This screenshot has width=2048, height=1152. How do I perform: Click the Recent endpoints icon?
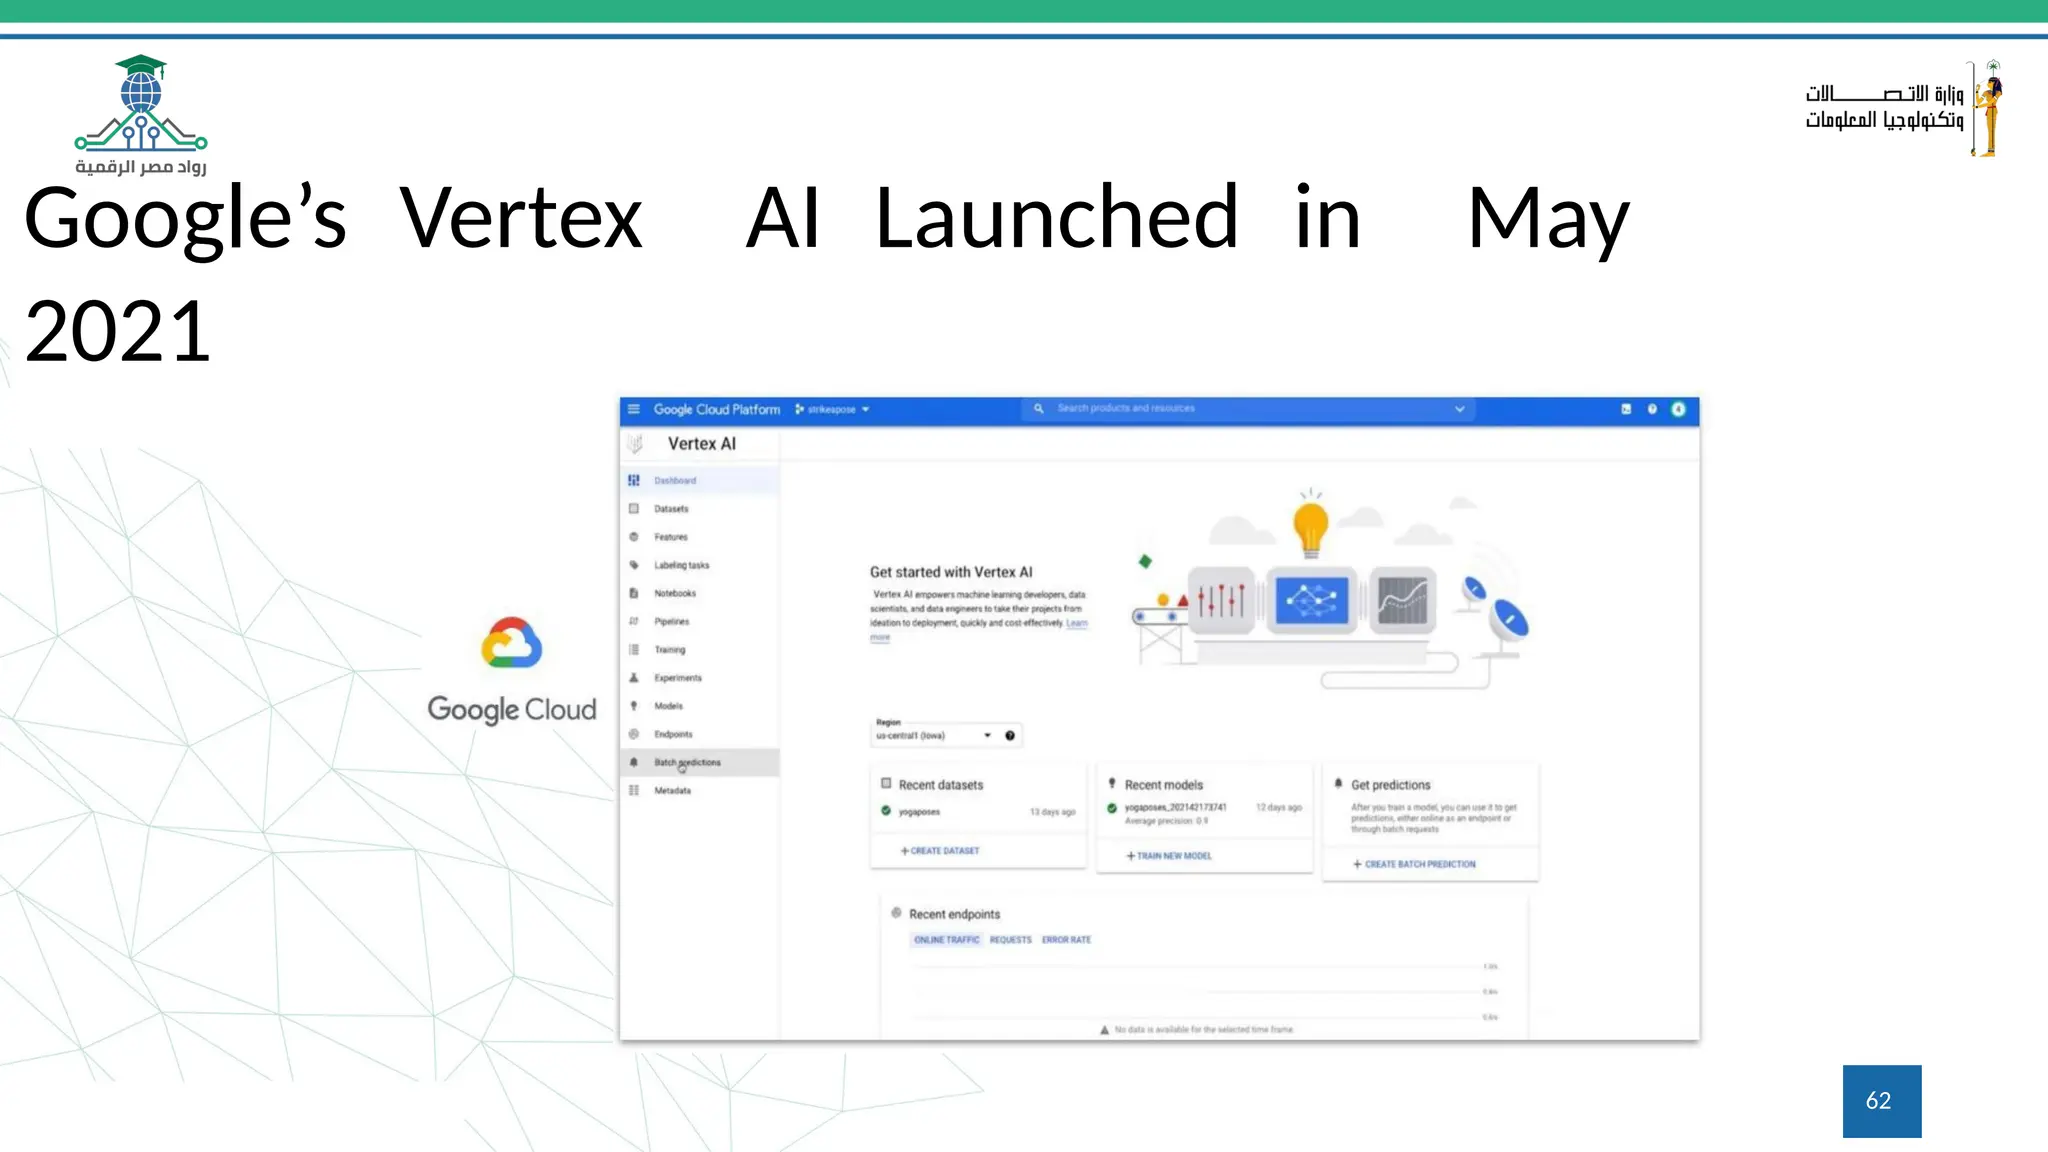point(896,913)
